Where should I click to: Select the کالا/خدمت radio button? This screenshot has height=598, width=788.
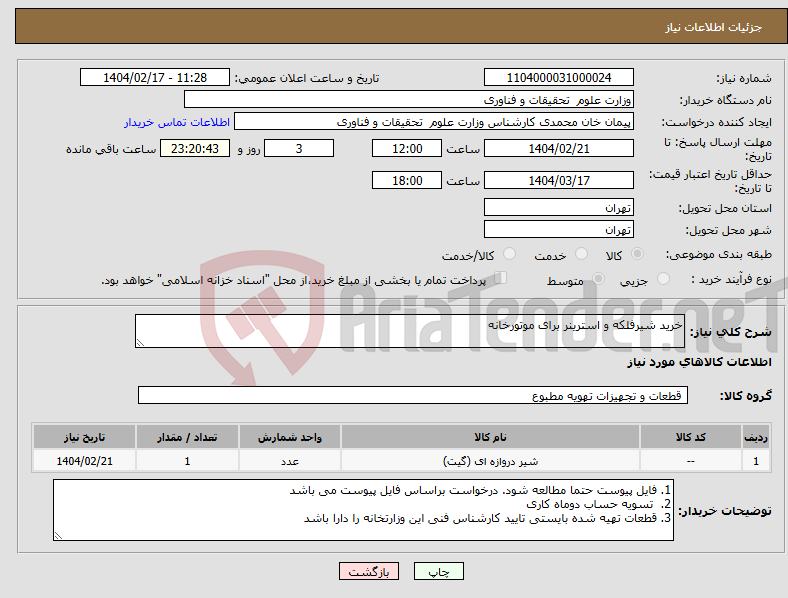pos(510,254)
